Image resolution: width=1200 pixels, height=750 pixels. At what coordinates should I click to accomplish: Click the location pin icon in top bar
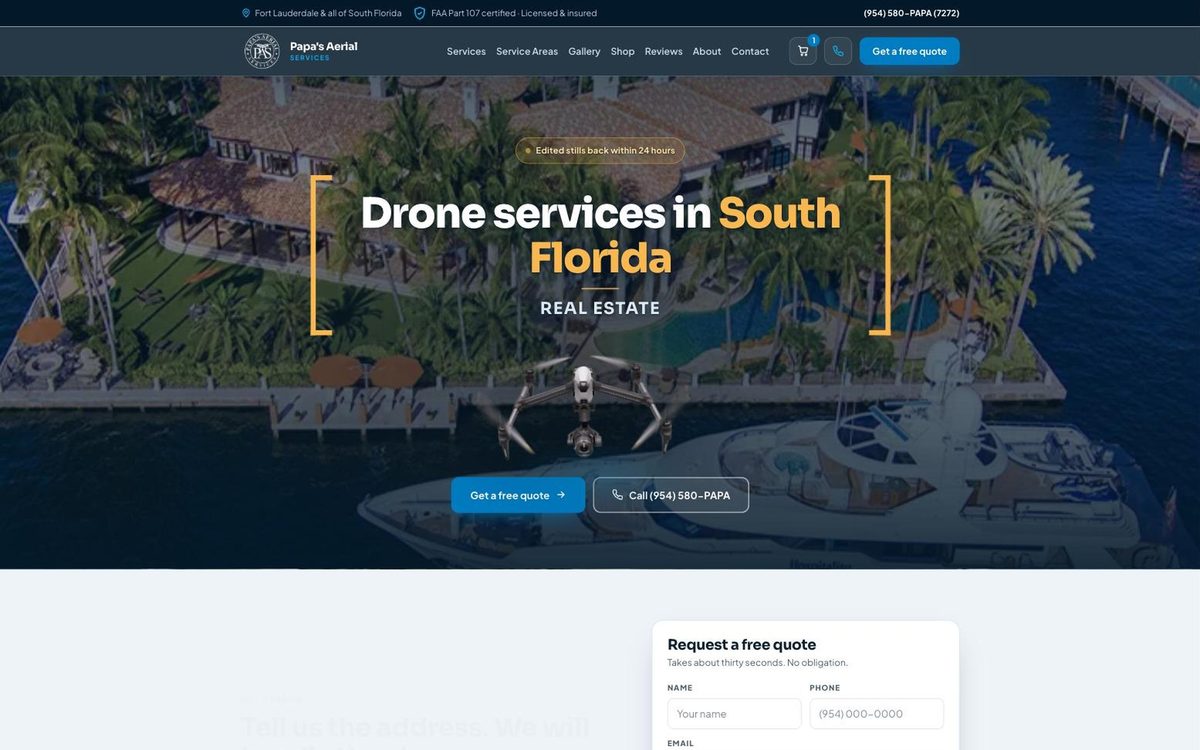point(246,13)
